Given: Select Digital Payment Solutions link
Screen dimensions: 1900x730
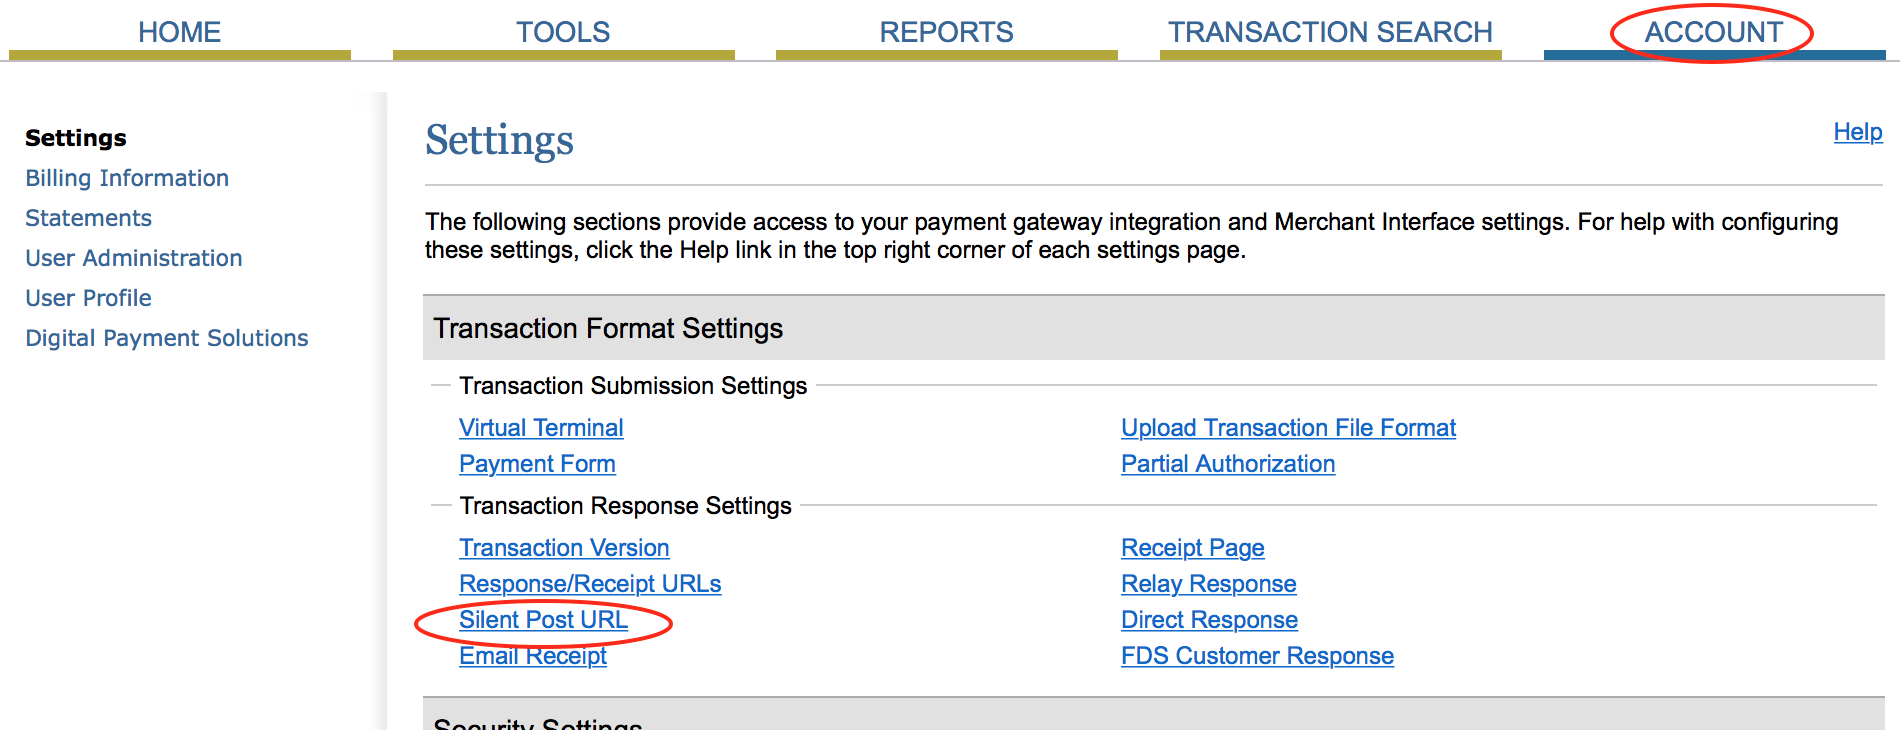Looking at the screenshot, I should coord(167,338).
